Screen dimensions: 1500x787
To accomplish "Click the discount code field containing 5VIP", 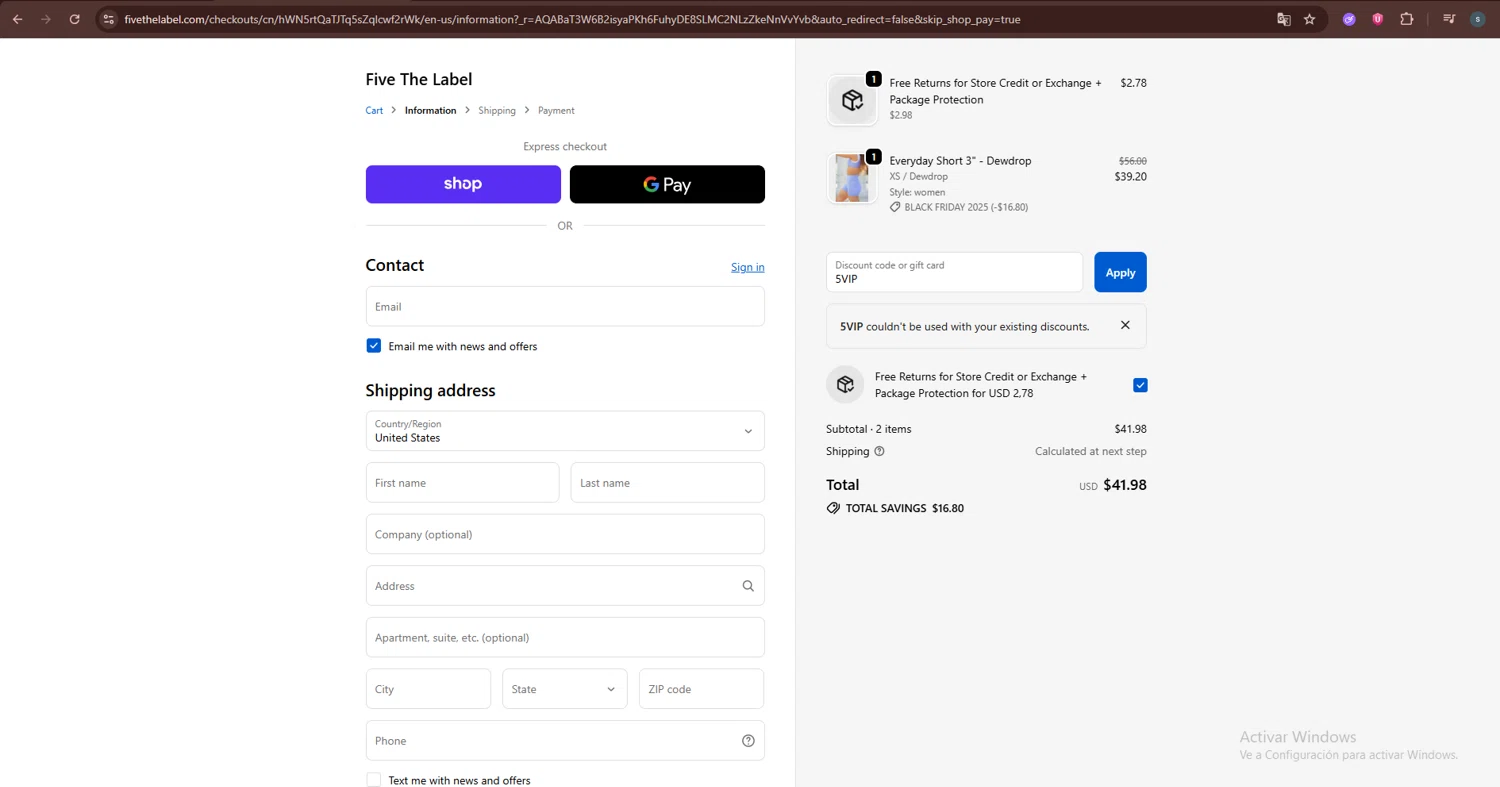I will [x=954, y=272].
